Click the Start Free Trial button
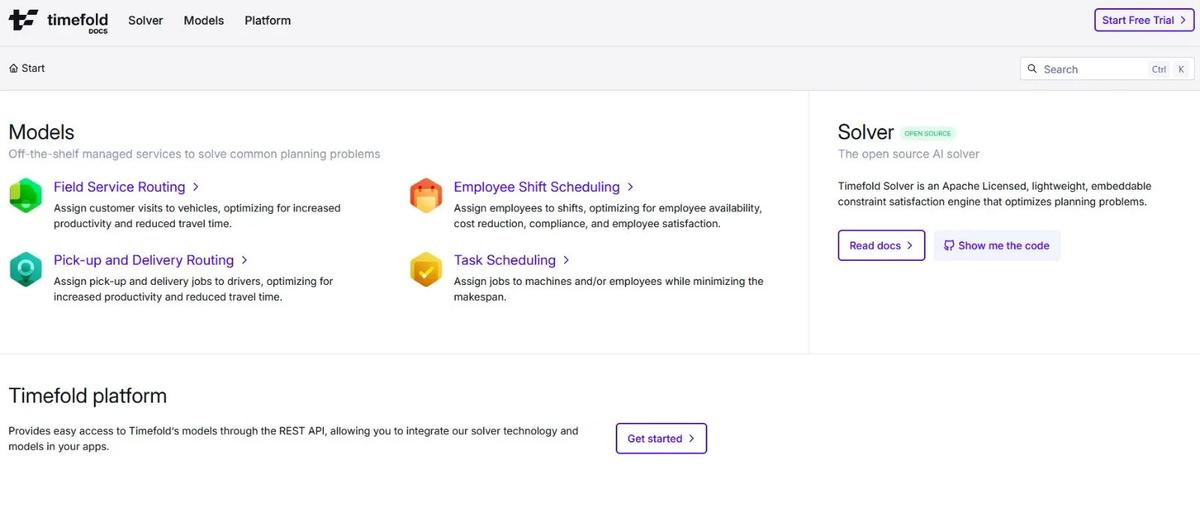 pos(1144,20)
